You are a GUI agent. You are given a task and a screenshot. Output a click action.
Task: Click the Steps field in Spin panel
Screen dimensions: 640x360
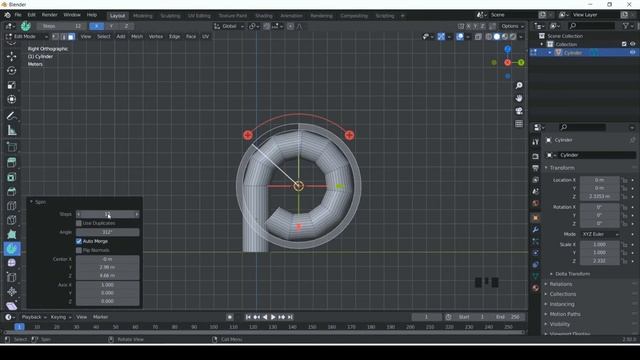[x=107, y=214]
